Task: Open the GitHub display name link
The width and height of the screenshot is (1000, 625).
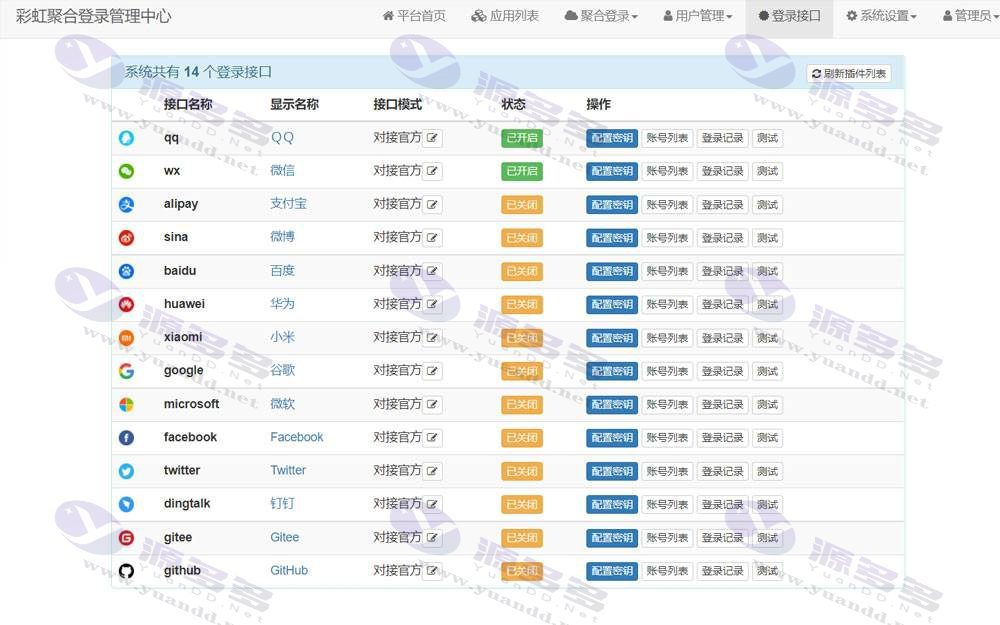Action: tap(289, 570)
